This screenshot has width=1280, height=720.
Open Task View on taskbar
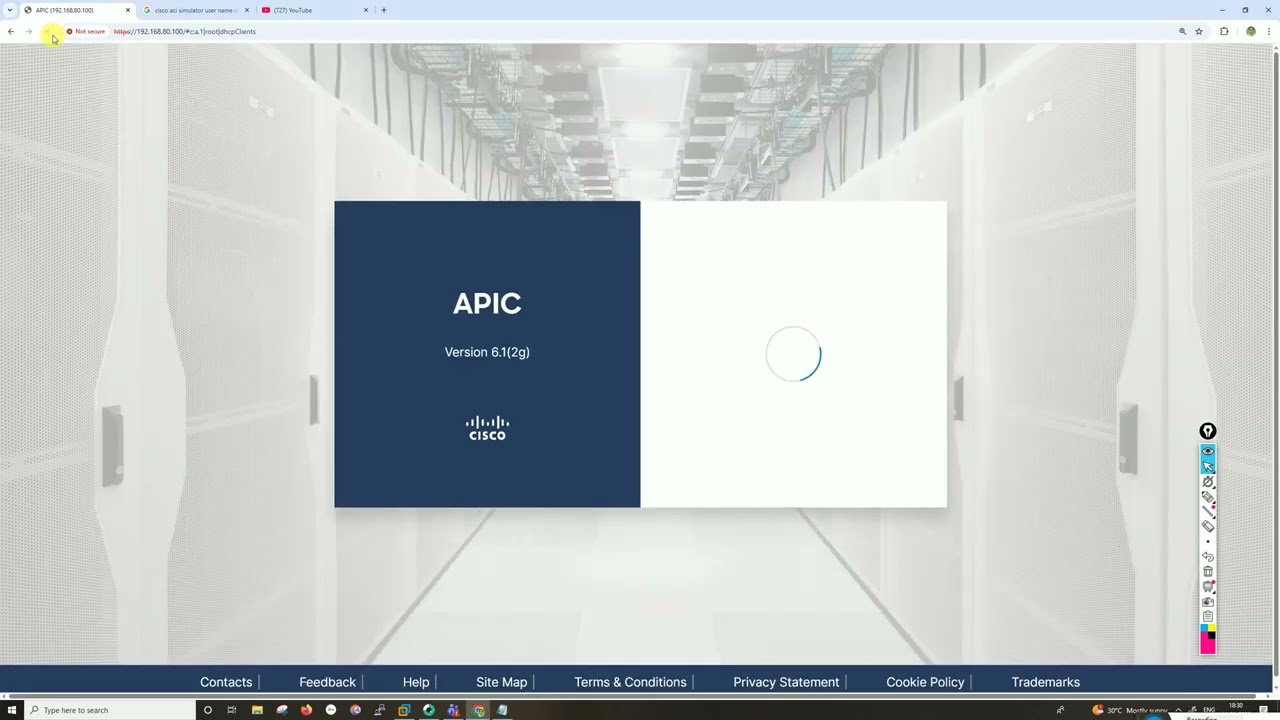pos(232,710)
